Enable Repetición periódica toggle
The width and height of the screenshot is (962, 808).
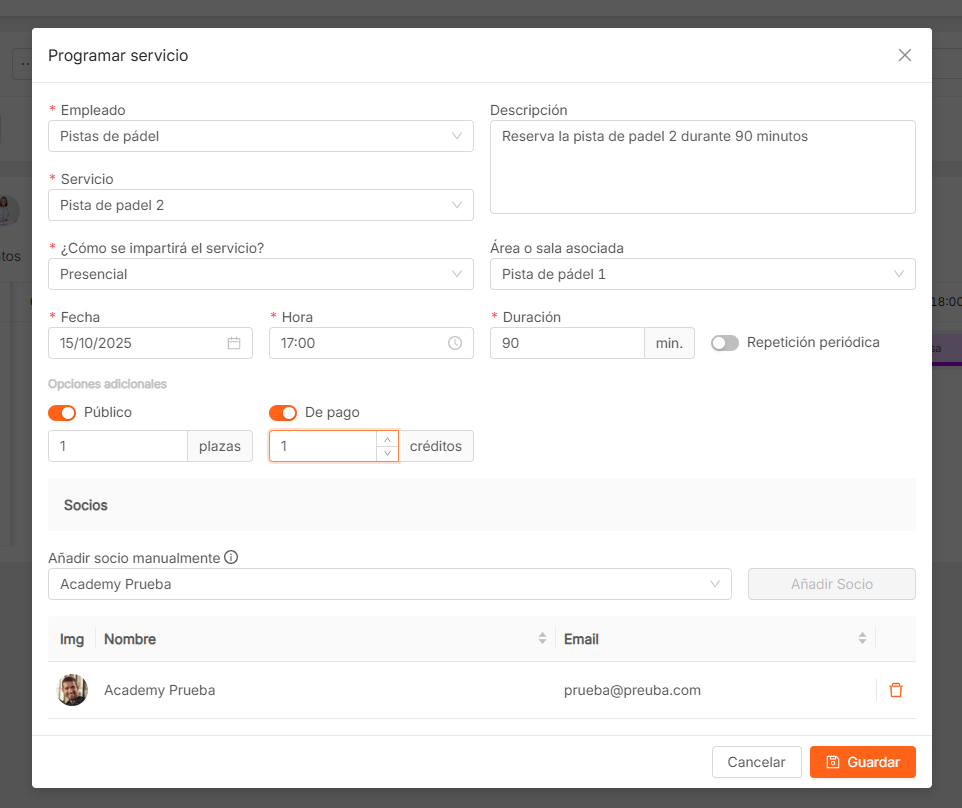point(725,343)
